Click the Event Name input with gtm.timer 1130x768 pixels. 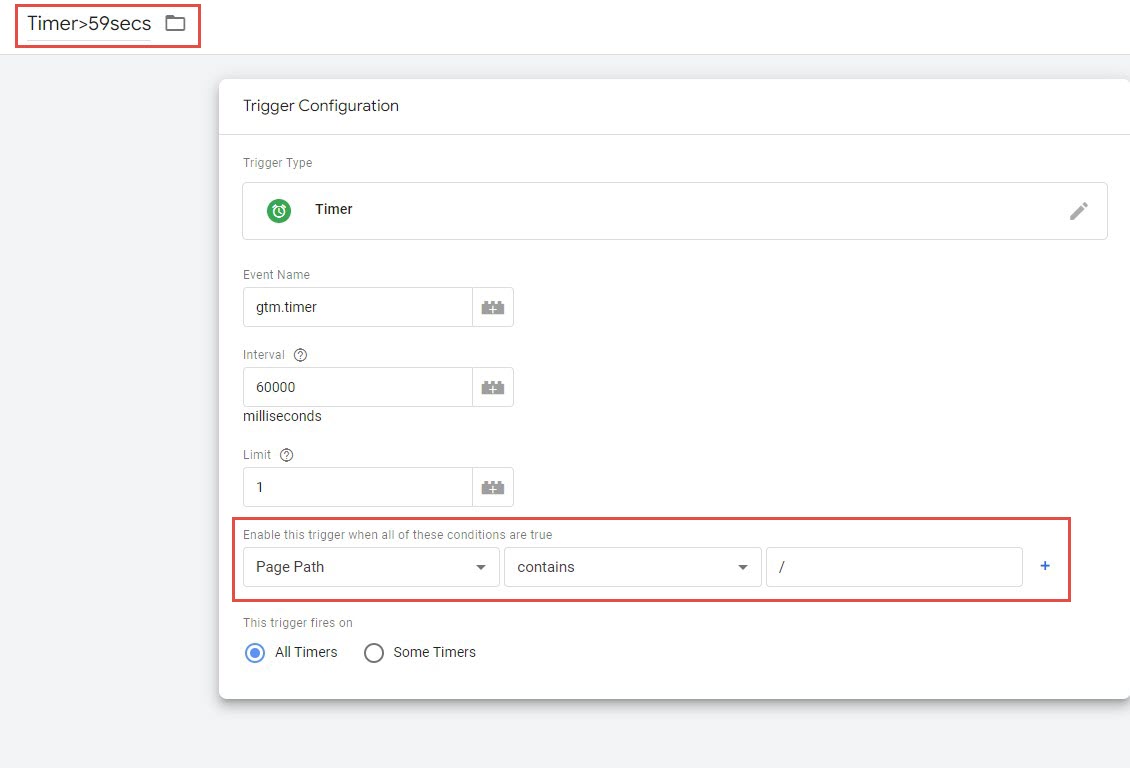point(357,308)
